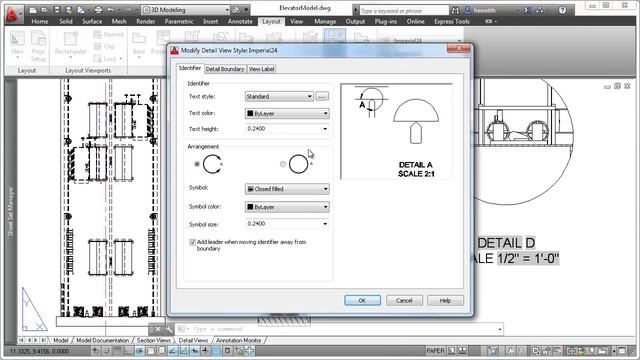Image resolution: width=640 pixels, height=360 pixels.
Task: Click the black swatch in Text color field
Action: (x=250, y=113)
